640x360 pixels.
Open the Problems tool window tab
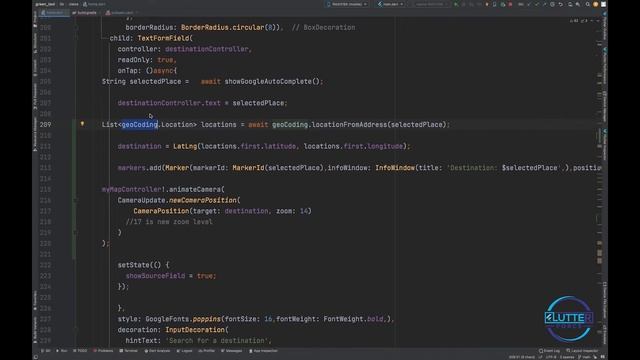(103, 351)
